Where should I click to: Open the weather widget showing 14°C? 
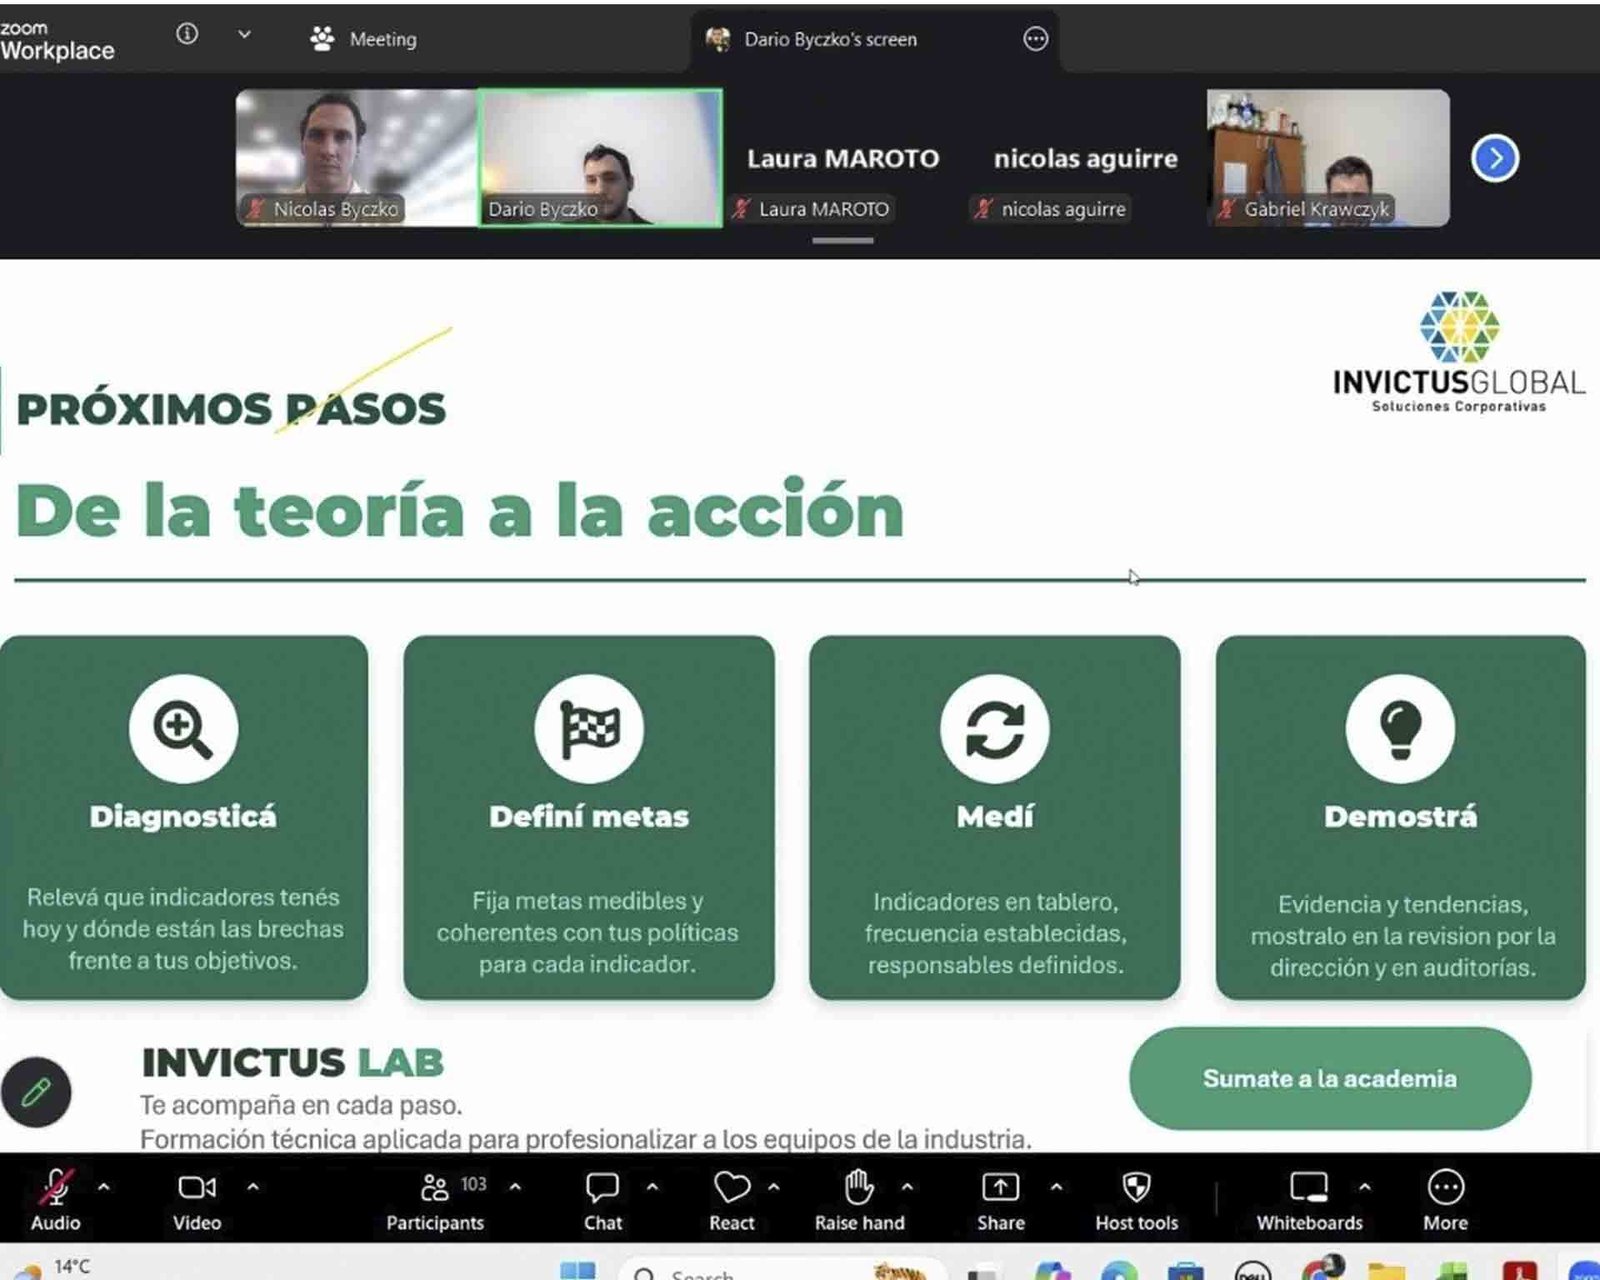point(52,1268)
